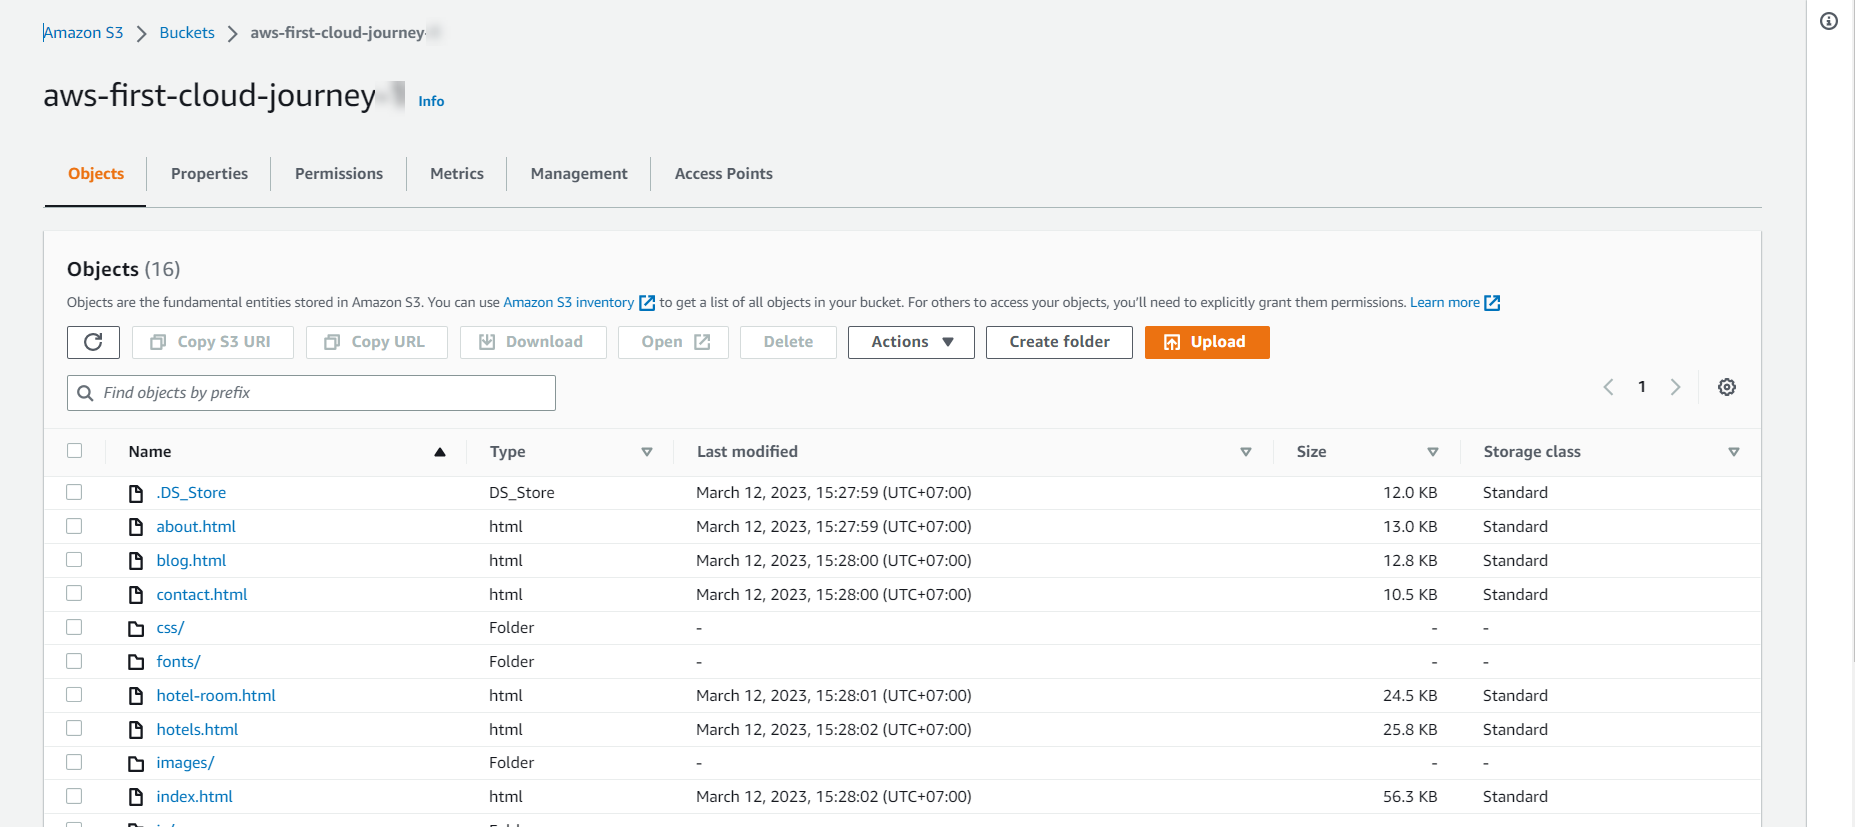
Task: Click the Create folder button
Action: coord(1059,342)
